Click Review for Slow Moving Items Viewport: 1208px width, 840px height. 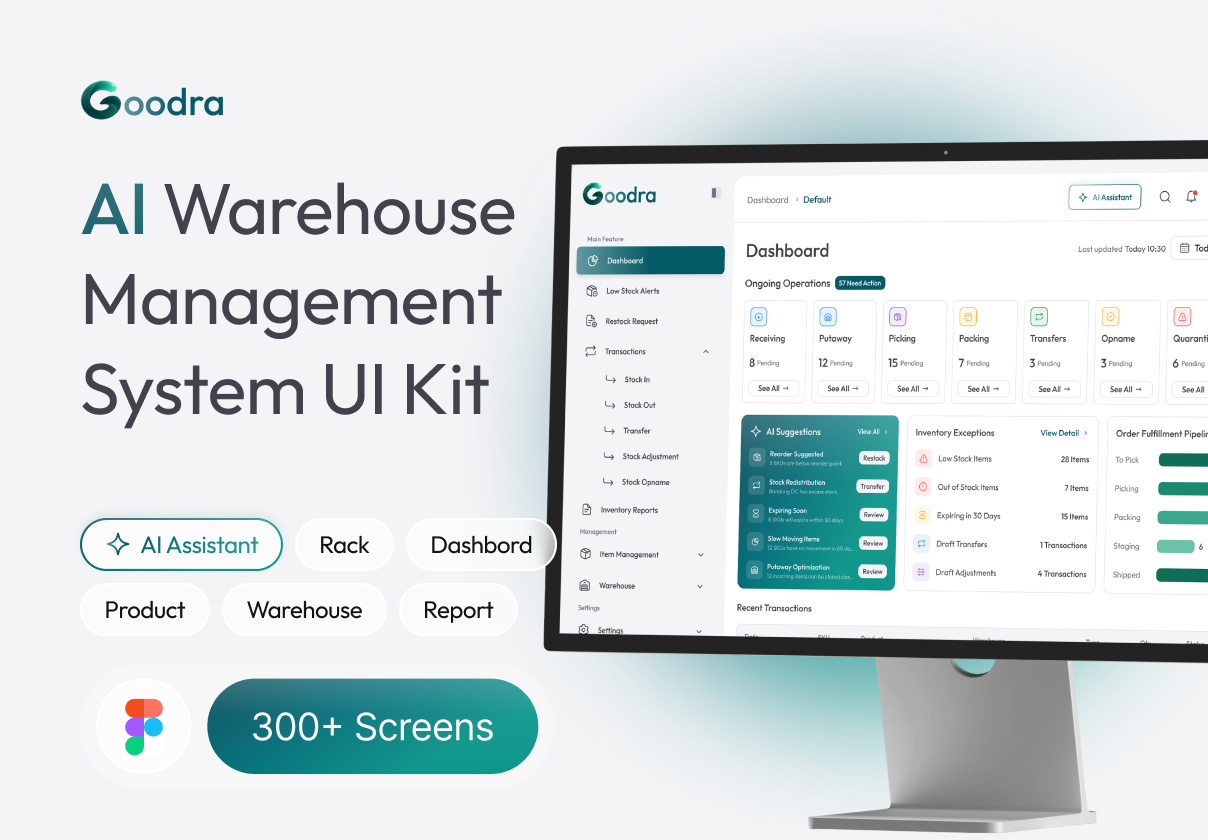pyautogui.click(x=873, y=543)
